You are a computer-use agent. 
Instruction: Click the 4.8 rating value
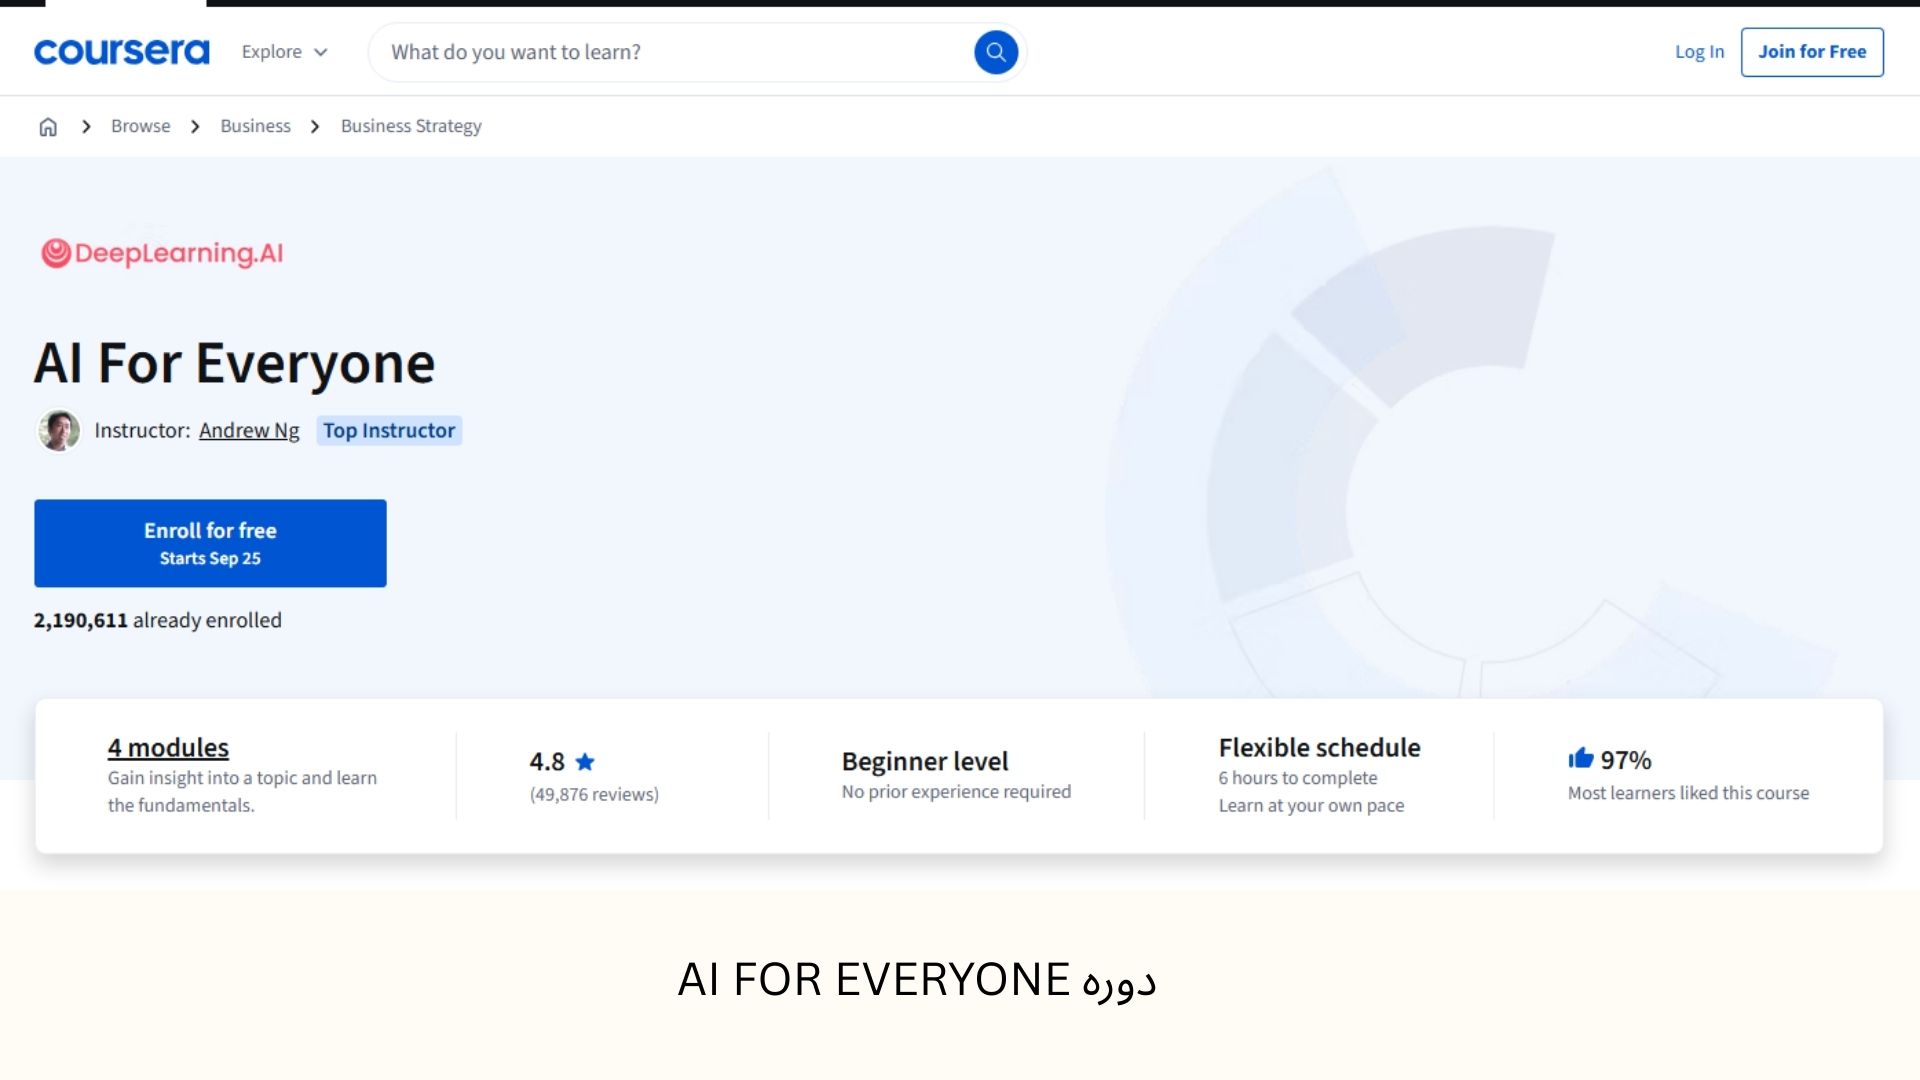pyautogui.click(x=547, y=762)
